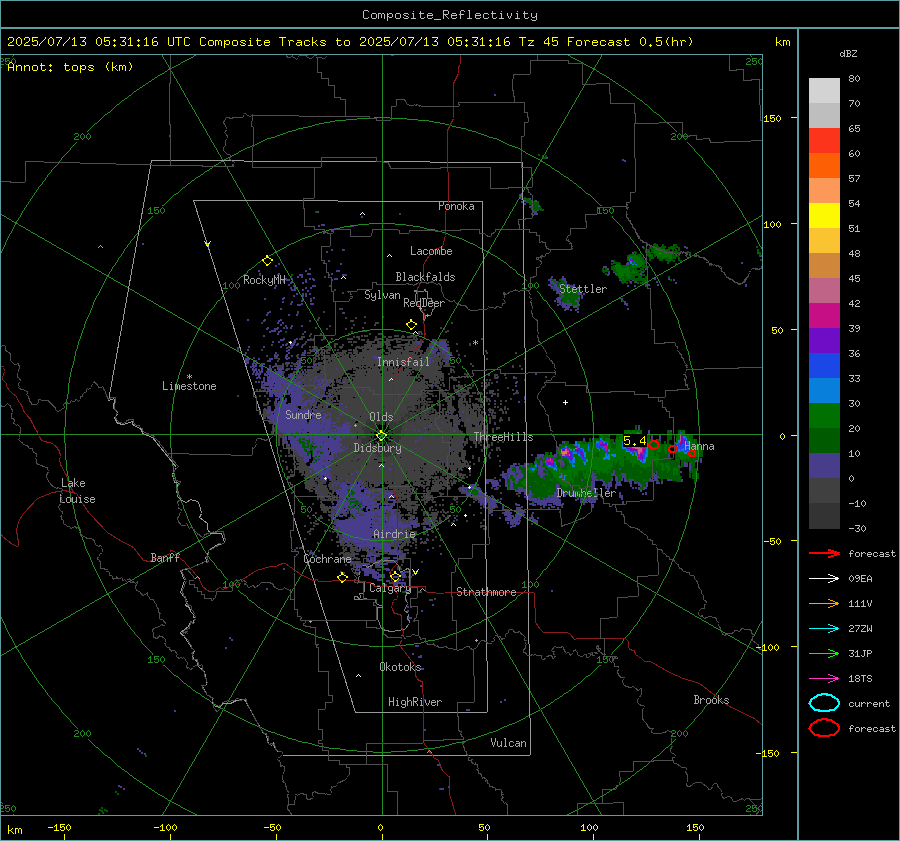Click the Blackfalds city label
The height and width of the screenshot is (841, 900).
point(425,277)
